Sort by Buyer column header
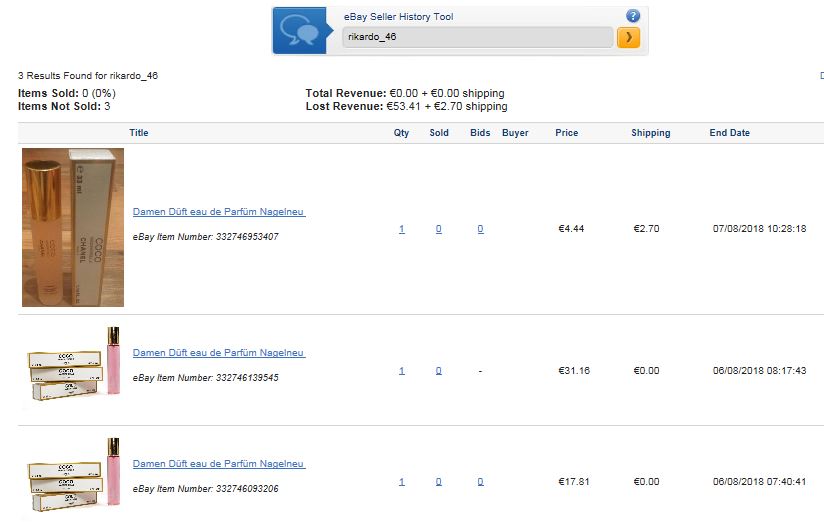Screen dimensions: 824x523 click(x=515, y=133)
